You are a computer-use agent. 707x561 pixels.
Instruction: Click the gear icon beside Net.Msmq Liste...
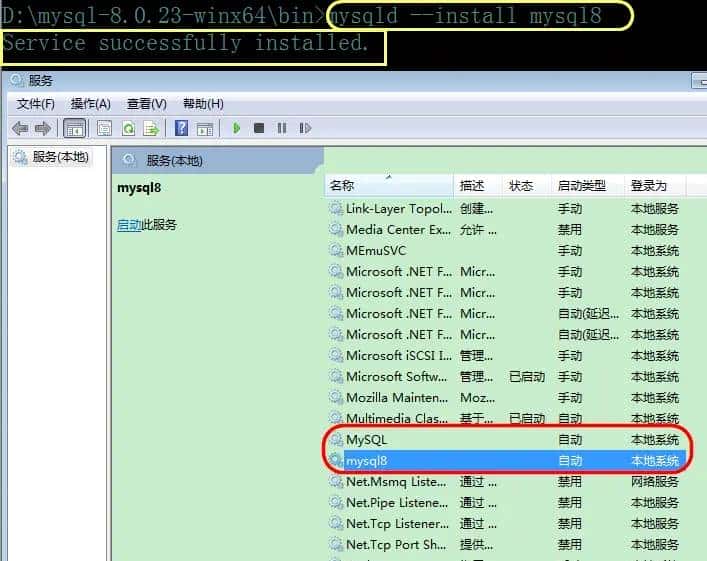click(336, 481)
